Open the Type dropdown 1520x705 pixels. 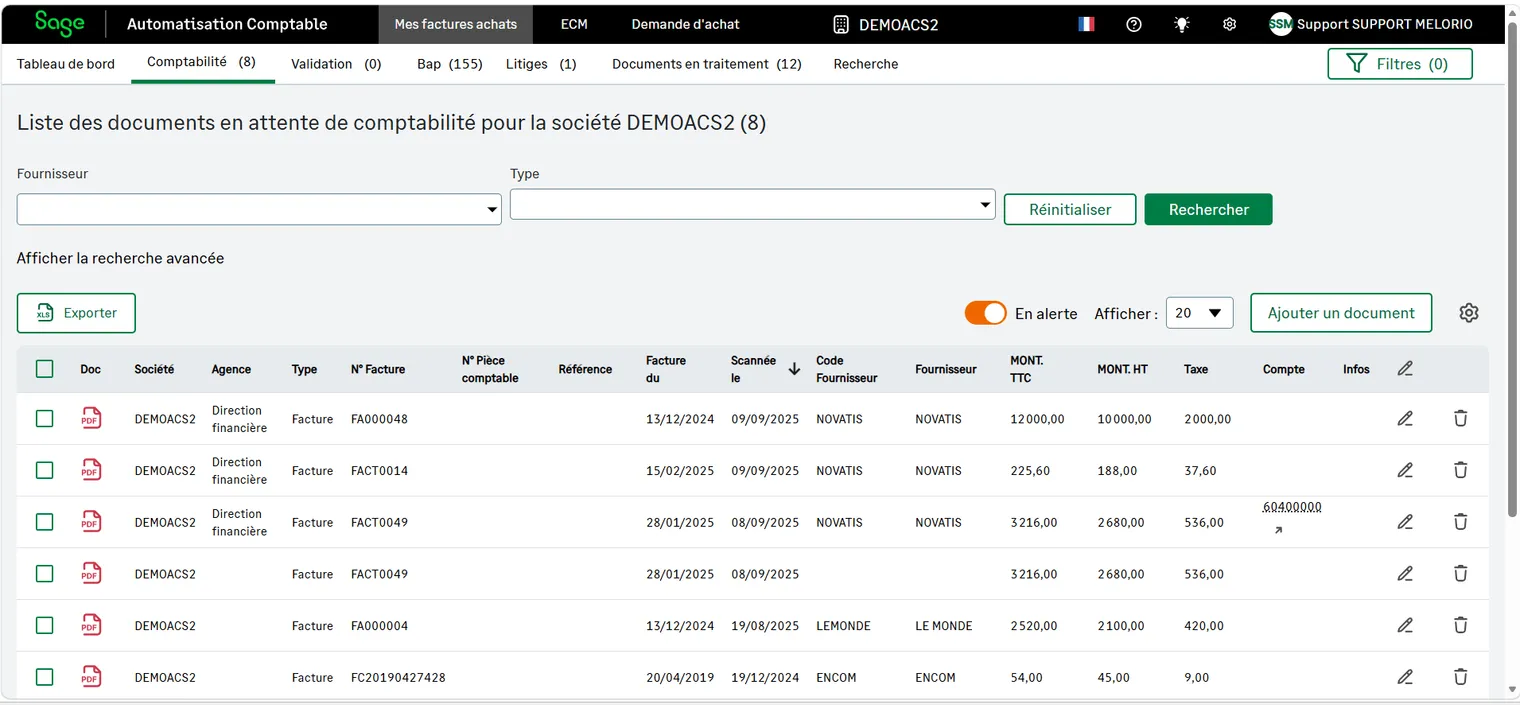752,204
